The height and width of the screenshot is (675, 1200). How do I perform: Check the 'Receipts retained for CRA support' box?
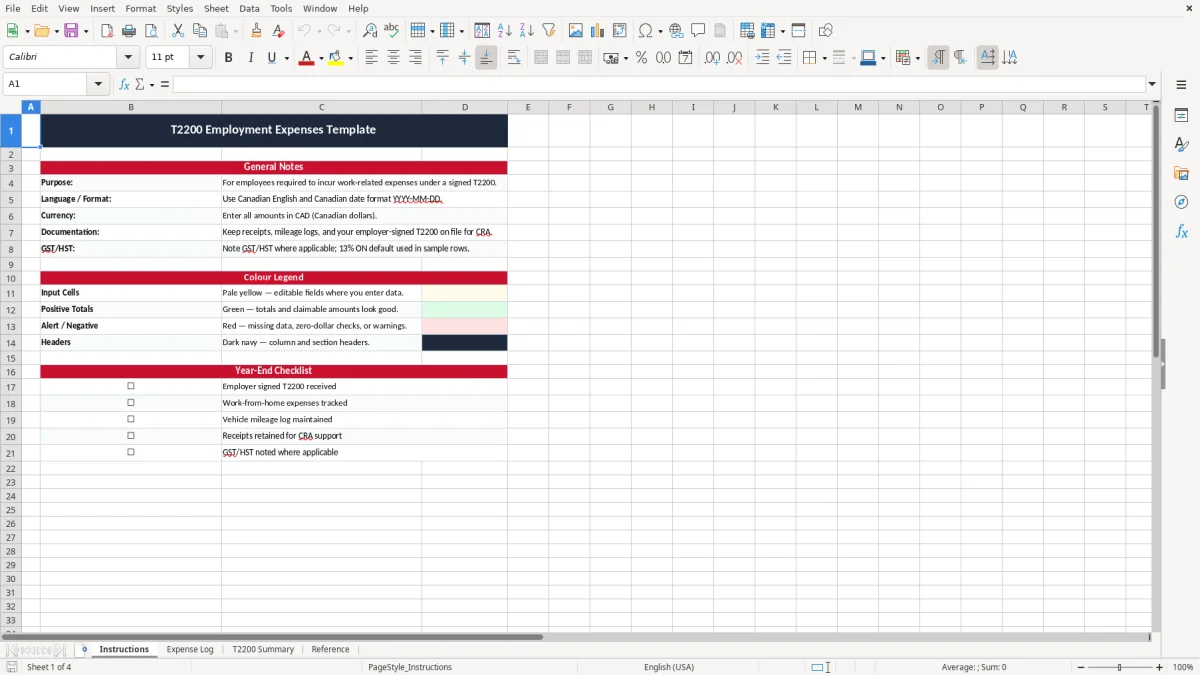point(131,436)
